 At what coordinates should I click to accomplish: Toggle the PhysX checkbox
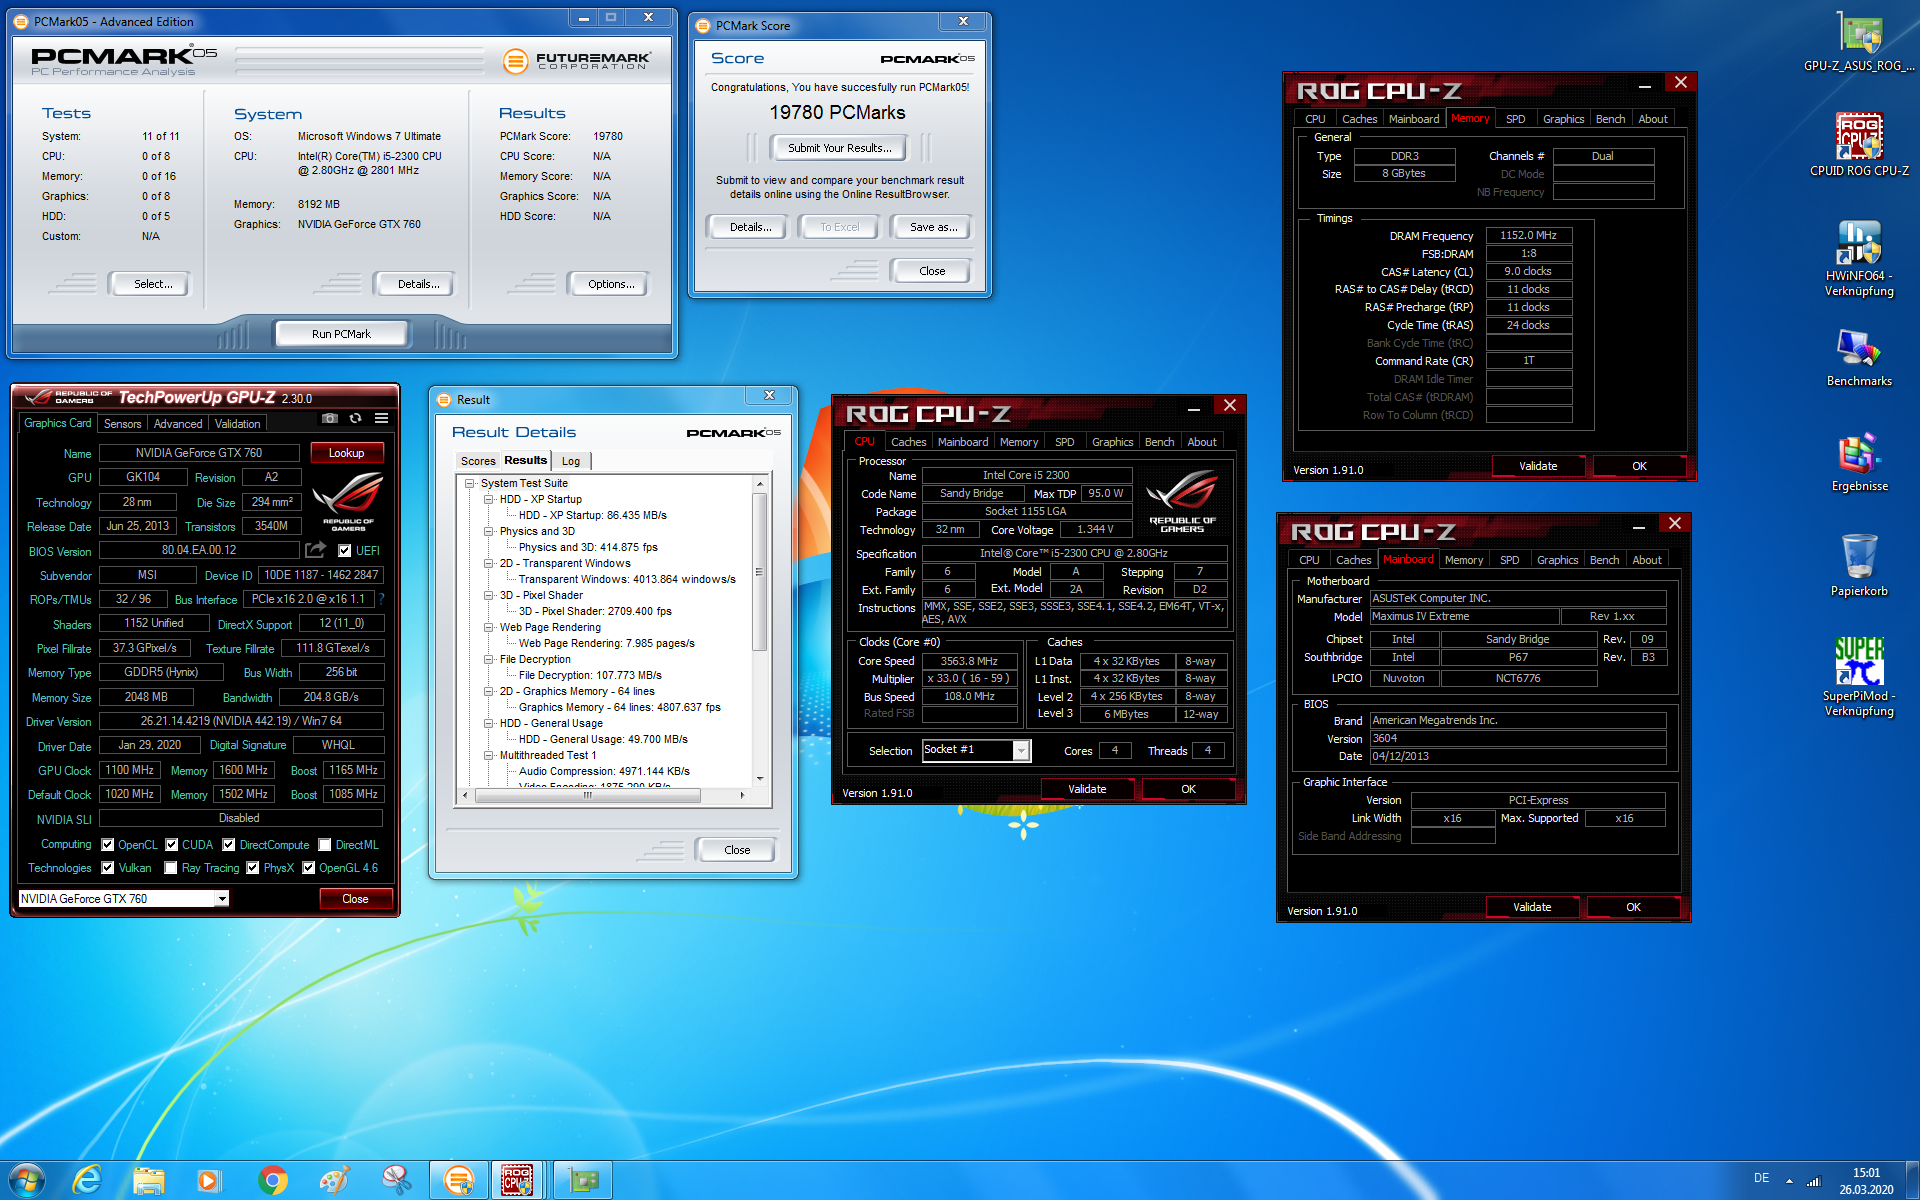tap(253, 868)
